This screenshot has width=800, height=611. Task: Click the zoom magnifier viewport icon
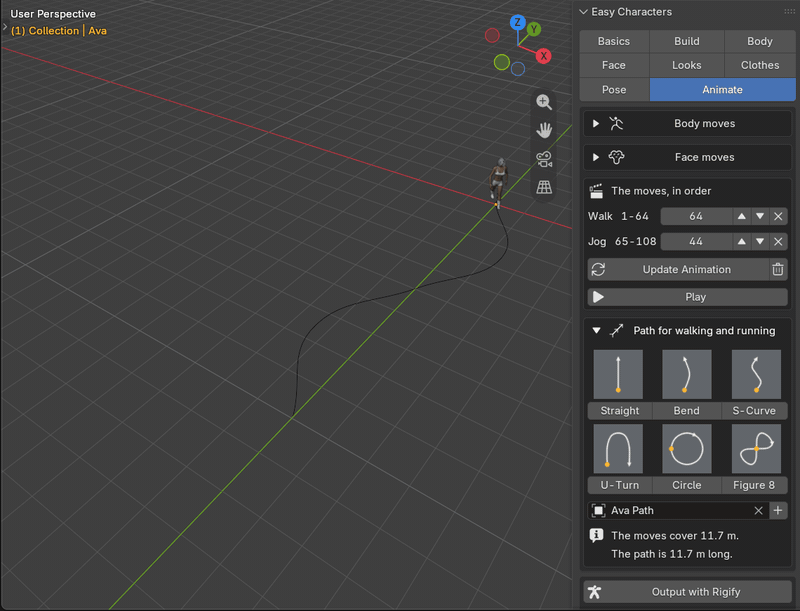544,102
